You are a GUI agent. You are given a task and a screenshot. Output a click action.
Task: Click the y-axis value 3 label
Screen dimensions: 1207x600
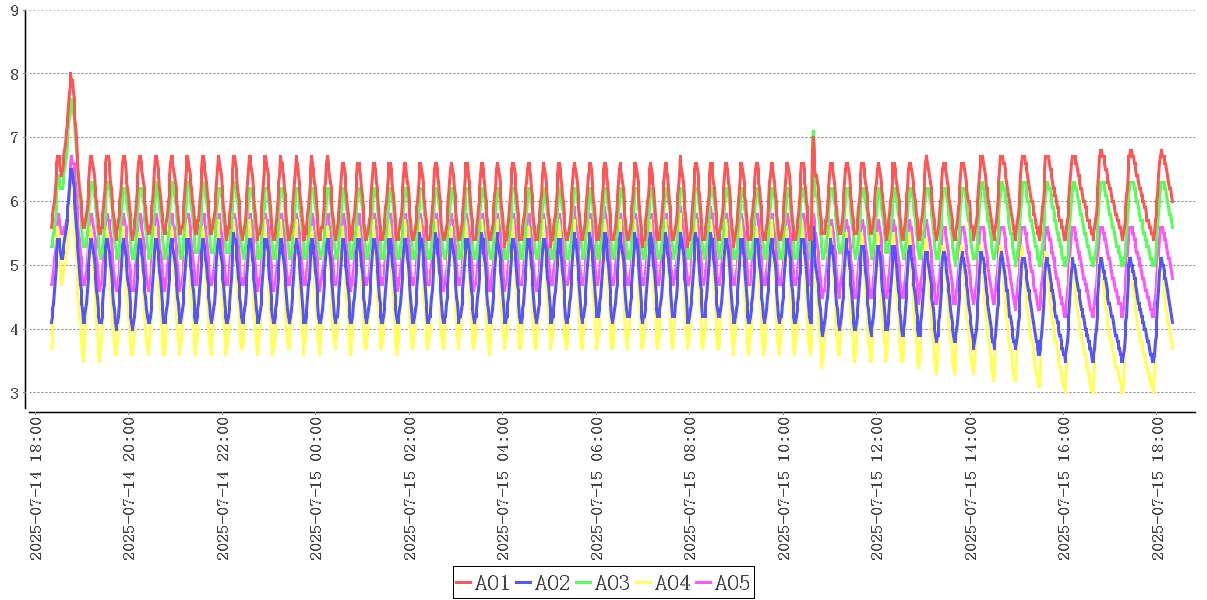click(14, 393)
